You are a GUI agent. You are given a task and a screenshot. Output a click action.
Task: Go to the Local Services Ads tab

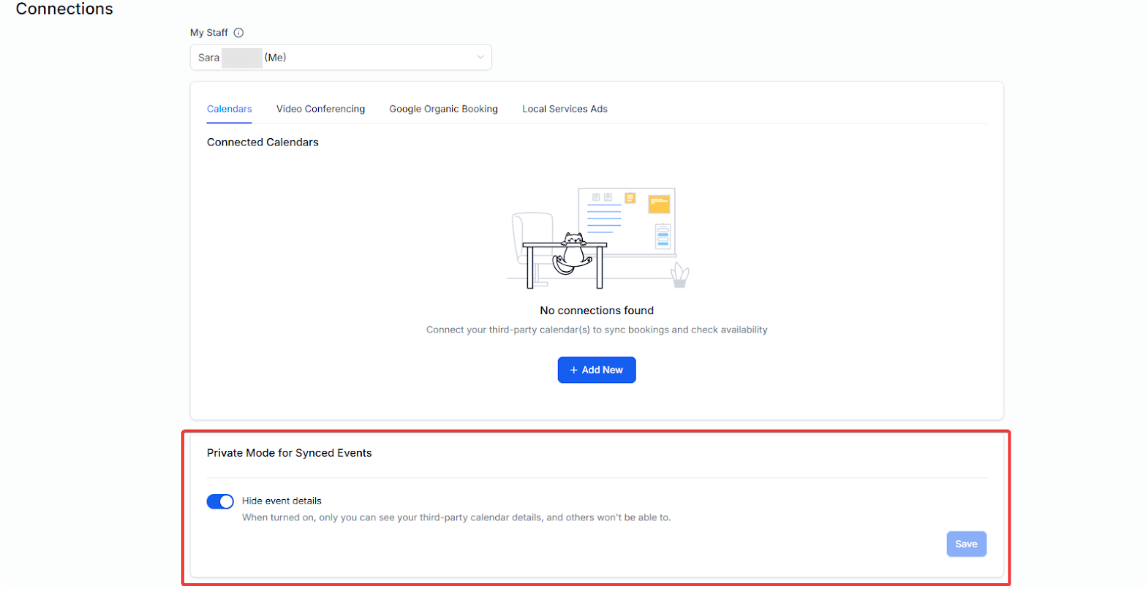[x=564, y=109]
